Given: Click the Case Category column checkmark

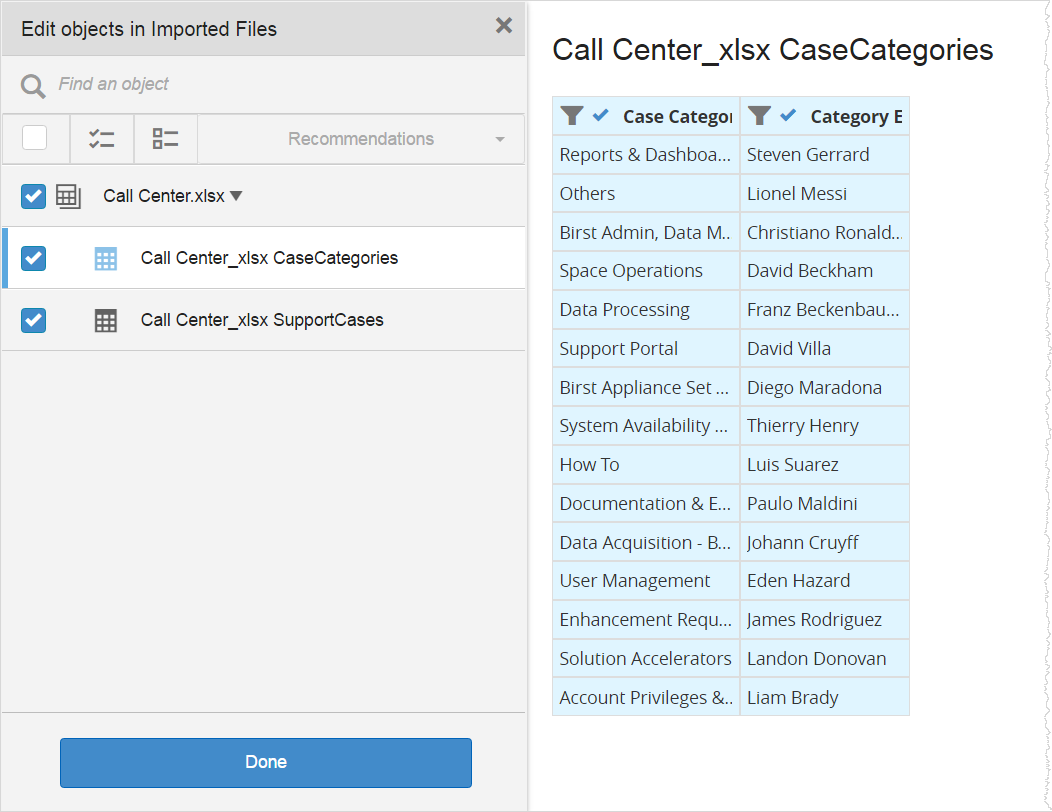Looking at the screenshot, I should pyautogui.click(x=600, y=116).
